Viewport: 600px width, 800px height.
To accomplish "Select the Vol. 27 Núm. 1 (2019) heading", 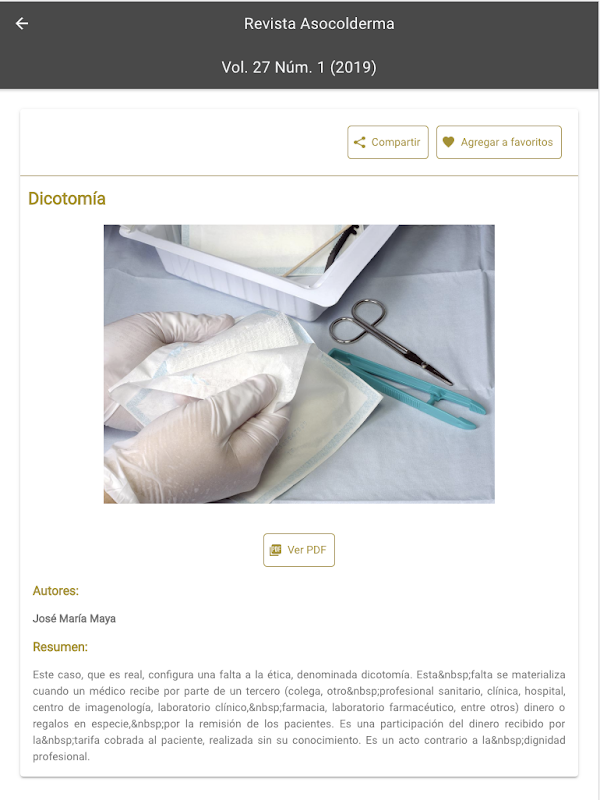I will (299, 67).
